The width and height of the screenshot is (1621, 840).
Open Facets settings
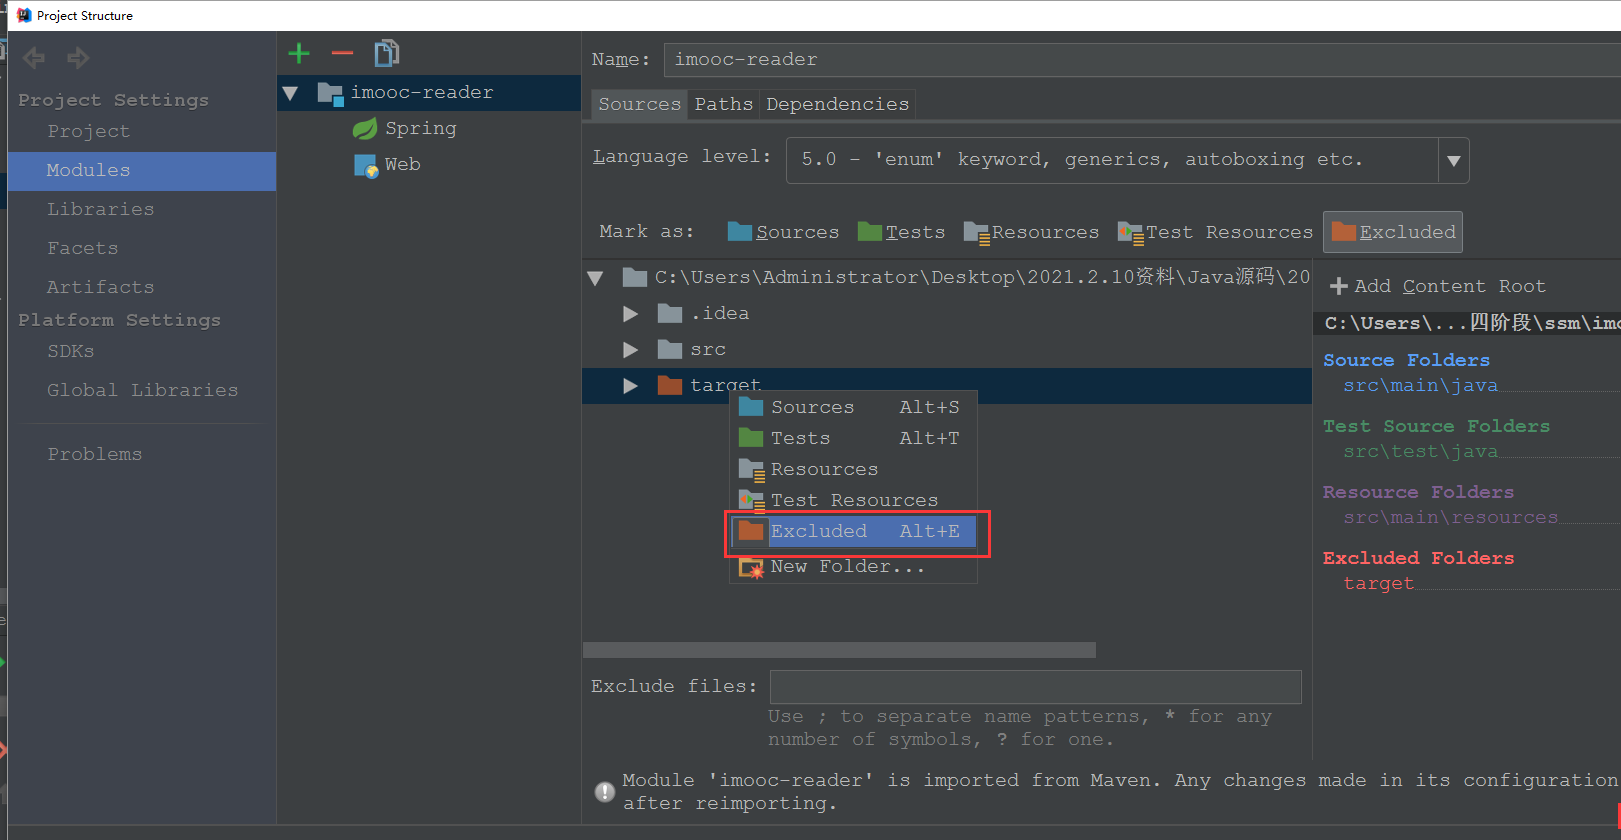[82, 248]
